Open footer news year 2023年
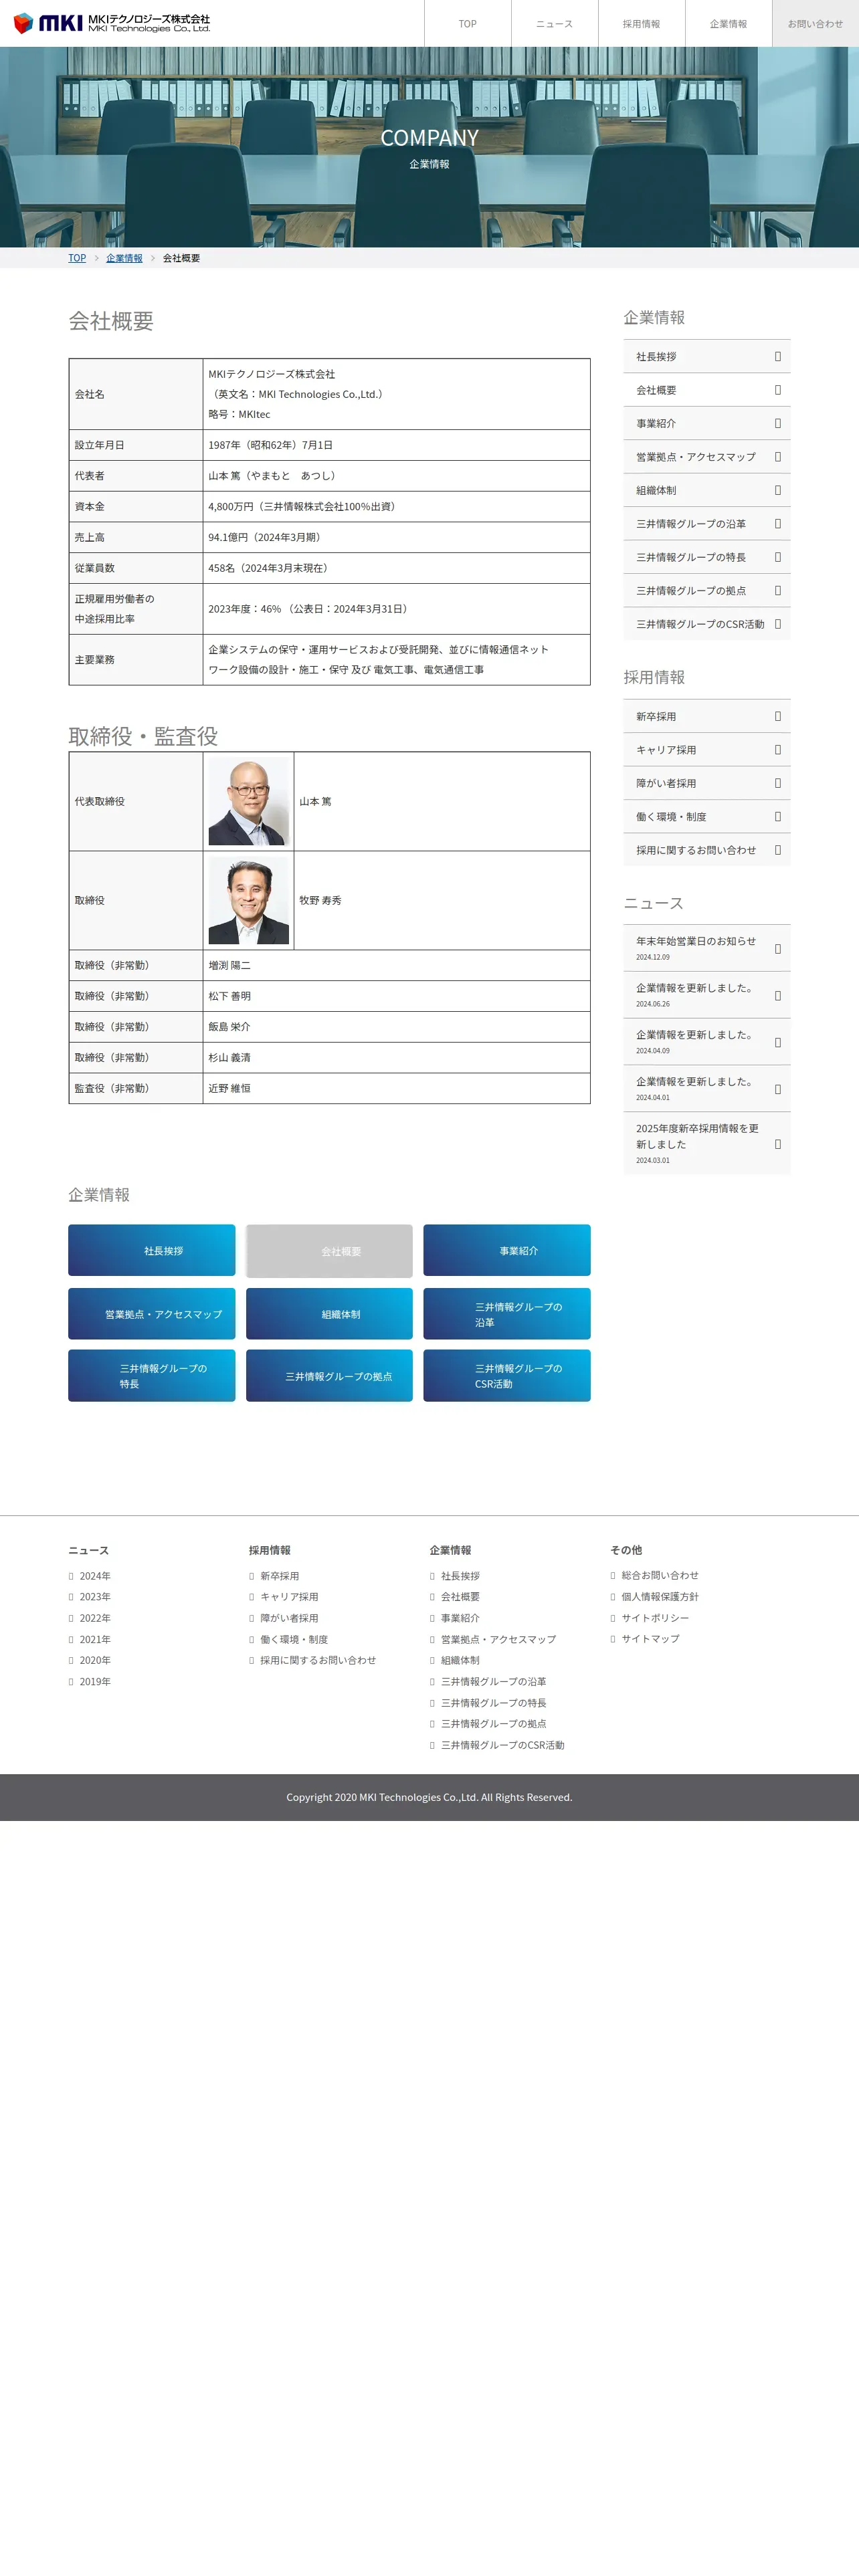This screenshot has width=859, height=2576. click(95, 1597)
